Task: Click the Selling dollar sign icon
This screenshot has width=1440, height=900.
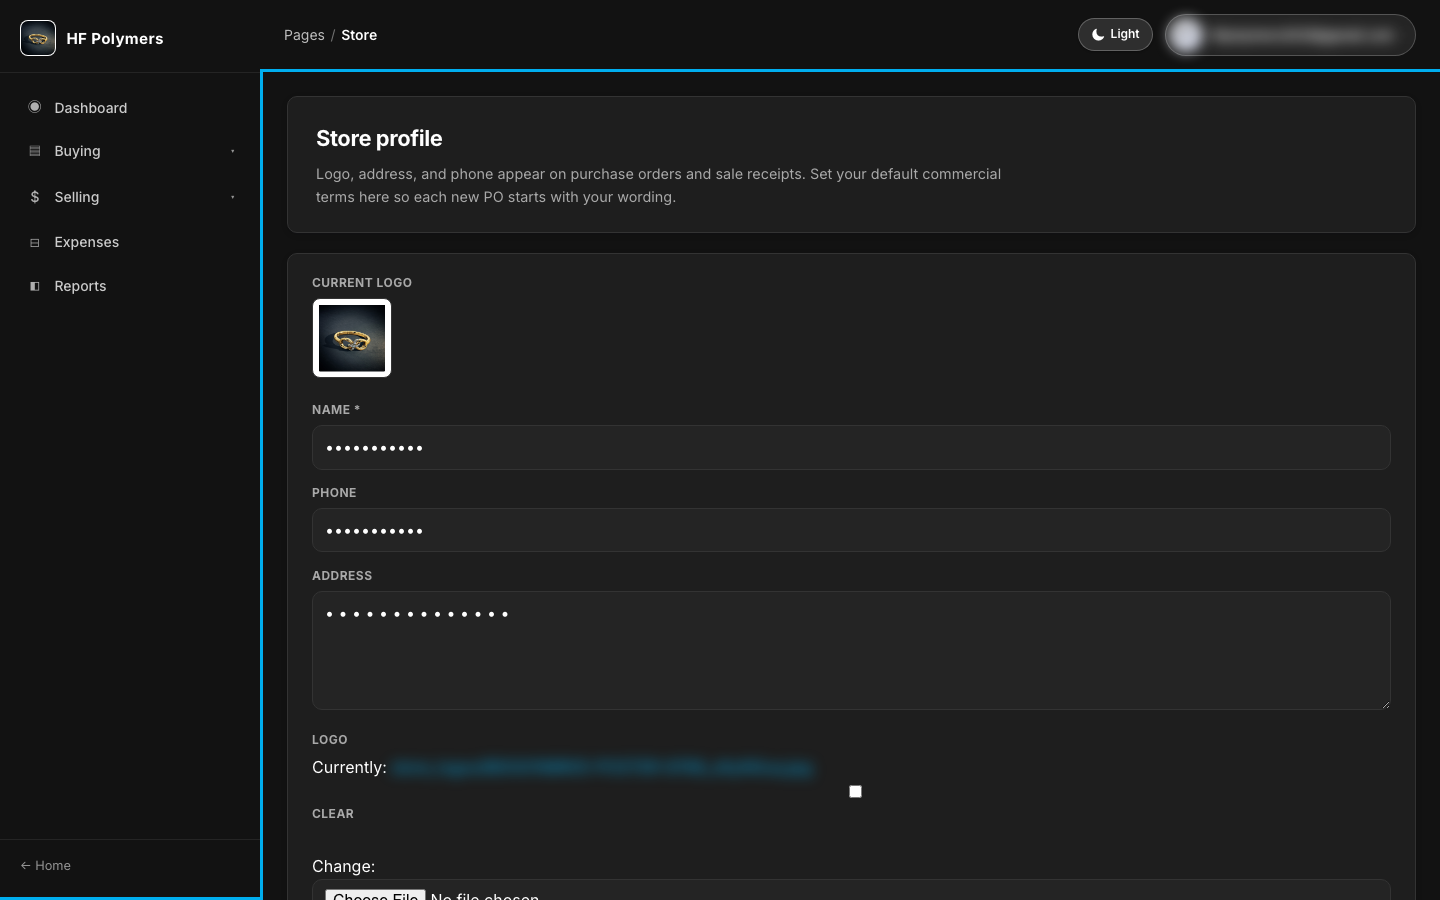Action: (x=35, y=197)
